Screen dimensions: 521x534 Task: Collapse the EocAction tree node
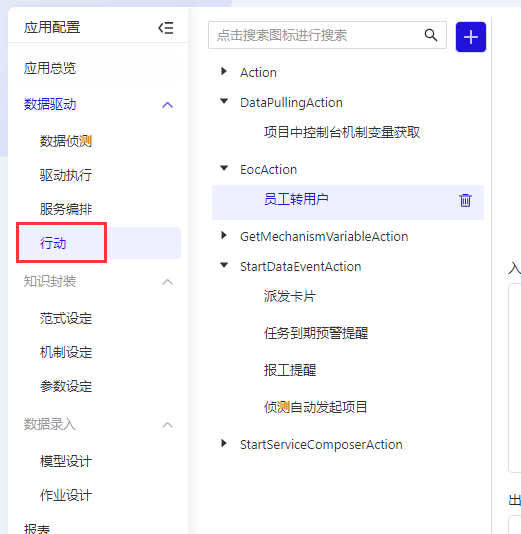pos(224,168)
